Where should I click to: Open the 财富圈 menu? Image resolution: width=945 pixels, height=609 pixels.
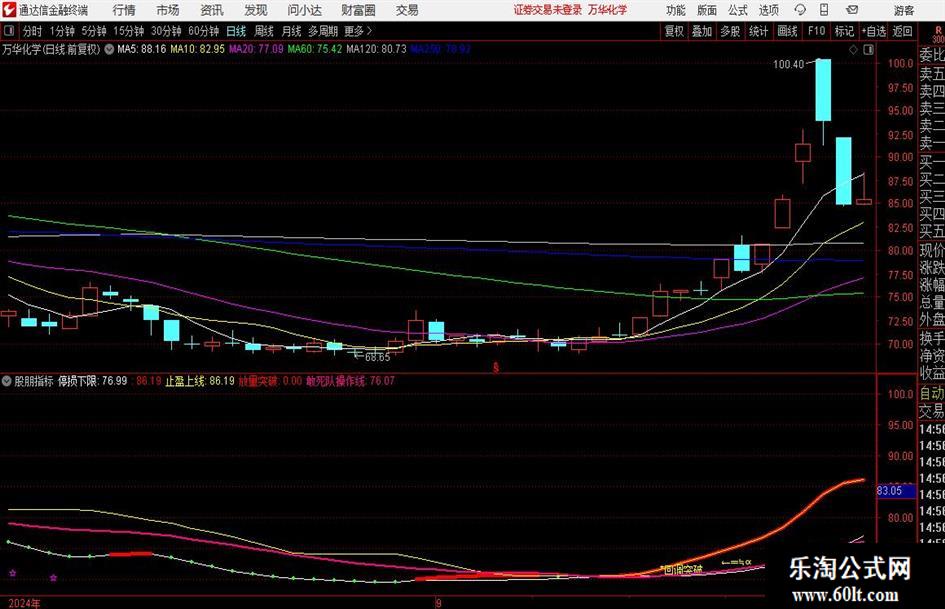point(358,10)
